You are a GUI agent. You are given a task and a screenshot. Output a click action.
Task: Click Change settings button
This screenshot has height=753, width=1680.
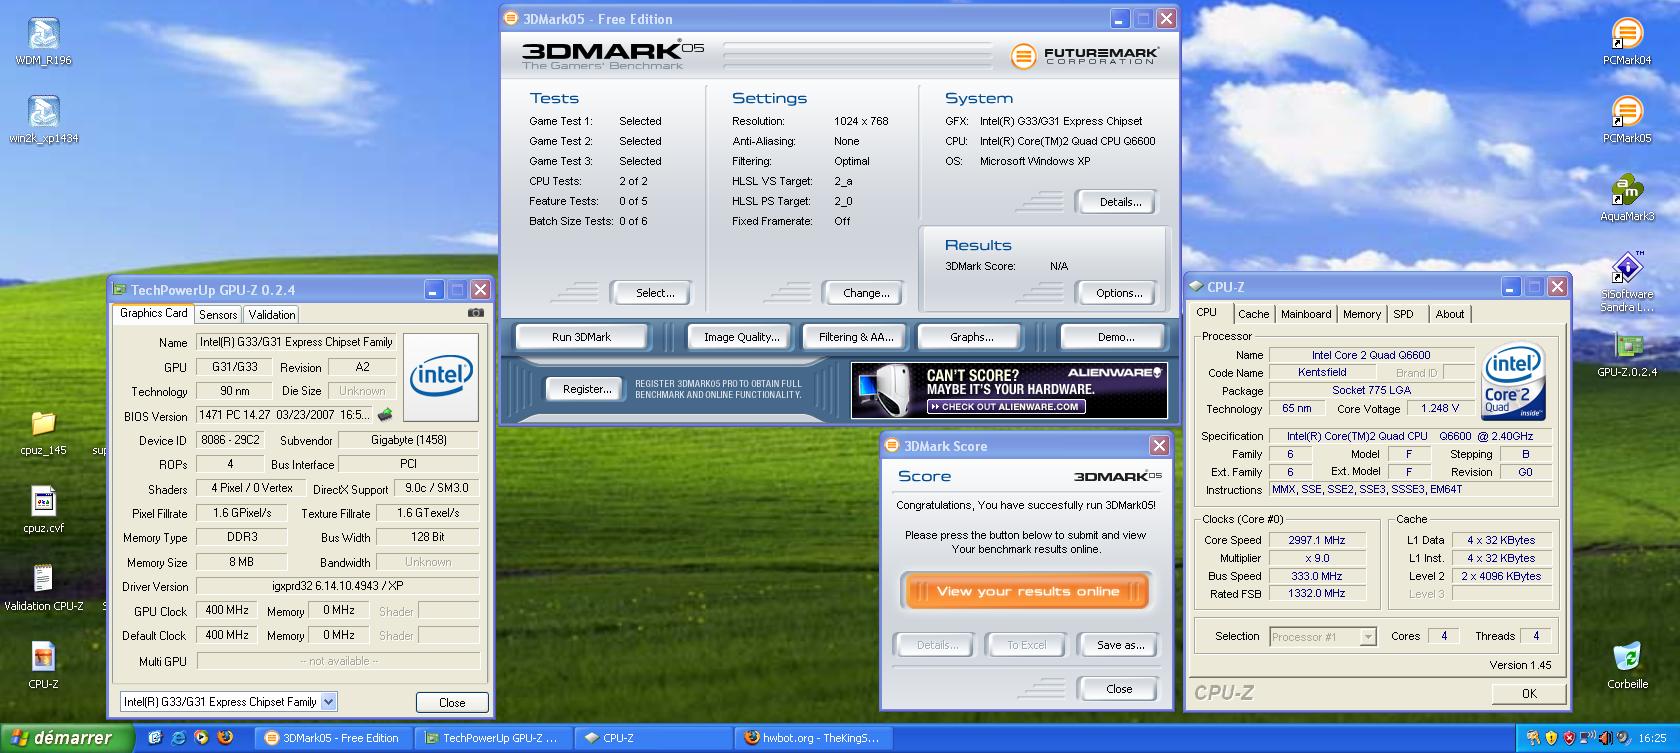[866, 293]
